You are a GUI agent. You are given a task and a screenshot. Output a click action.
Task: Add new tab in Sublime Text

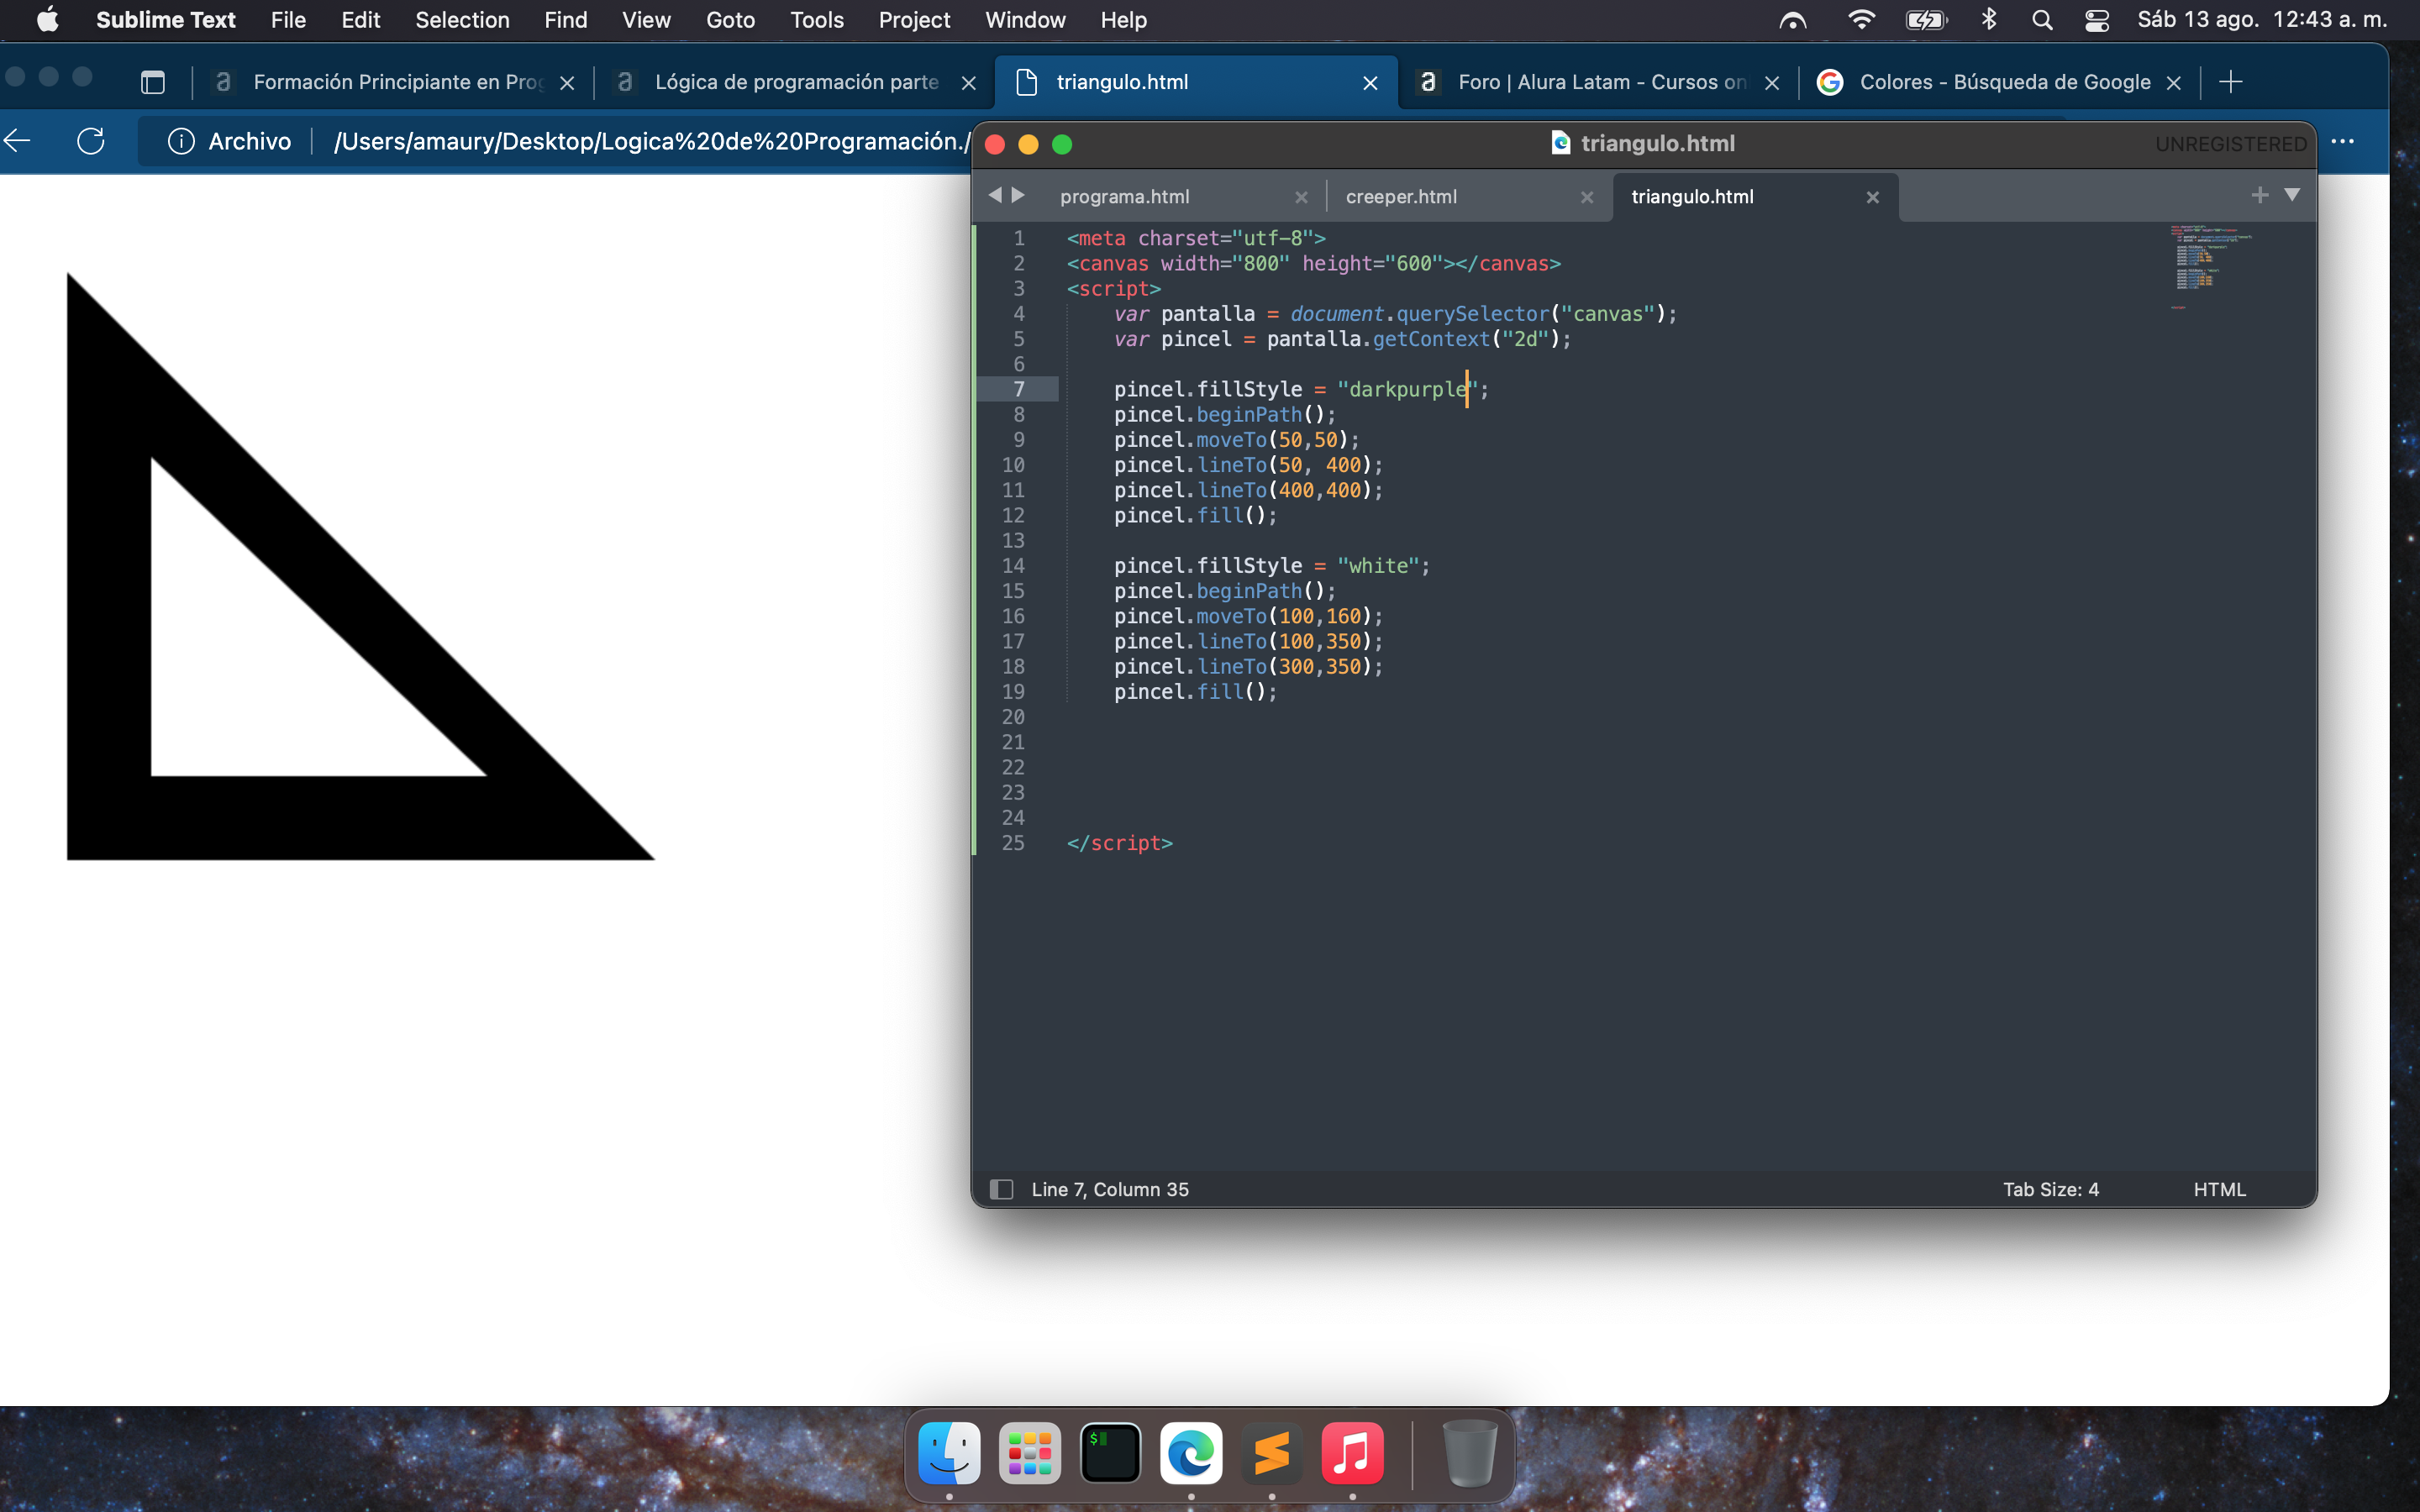(x=2259, y=195)
